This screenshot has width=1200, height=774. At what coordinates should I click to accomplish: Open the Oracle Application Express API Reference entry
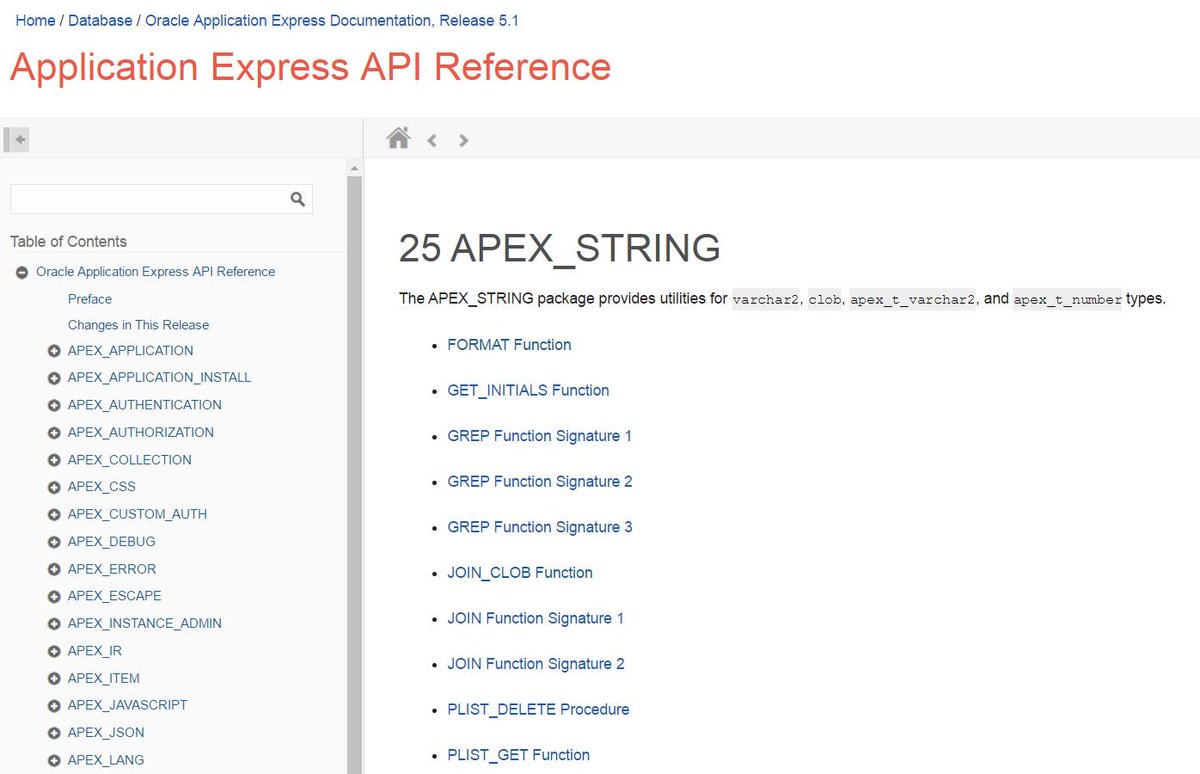coord(156,272)
